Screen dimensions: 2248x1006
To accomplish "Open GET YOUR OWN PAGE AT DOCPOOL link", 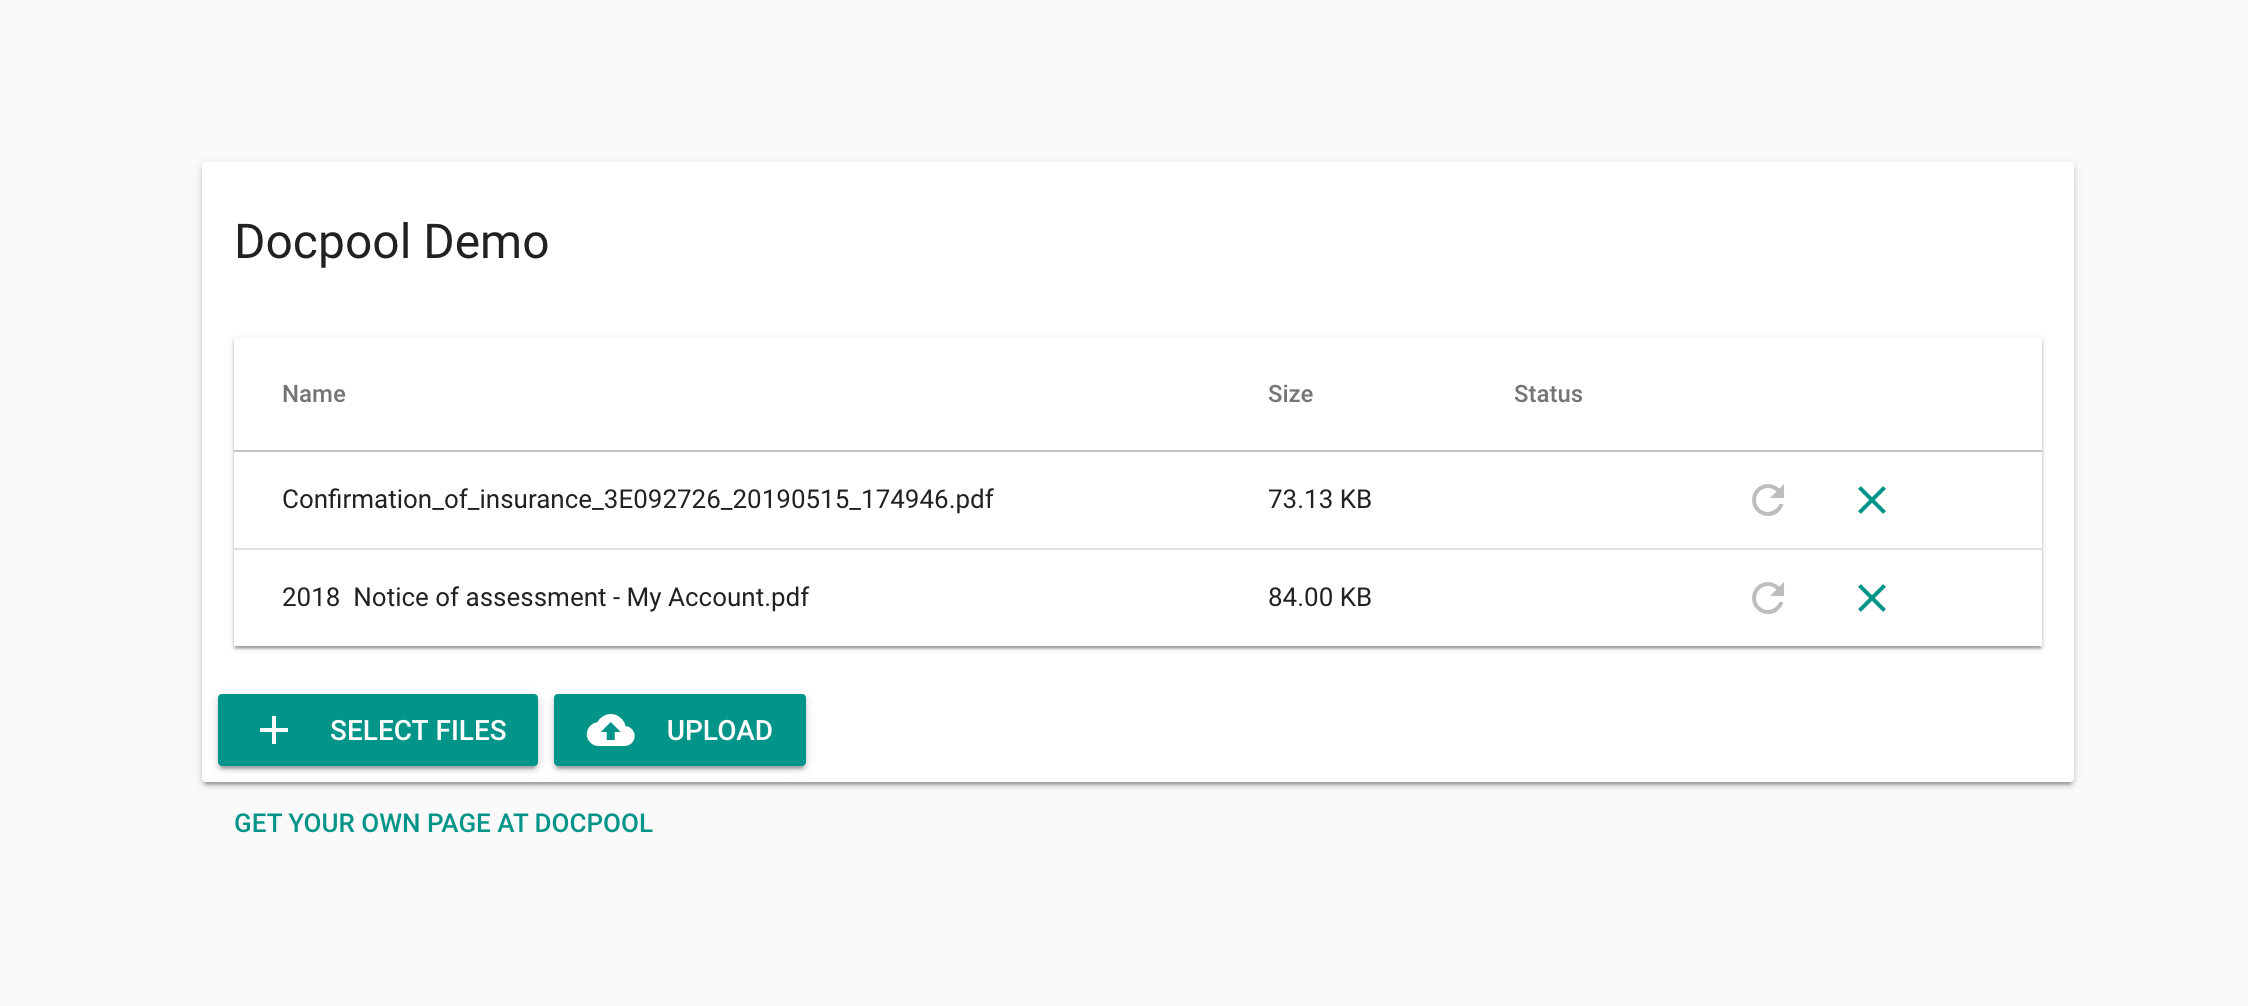I will click(x=443, y=823).
